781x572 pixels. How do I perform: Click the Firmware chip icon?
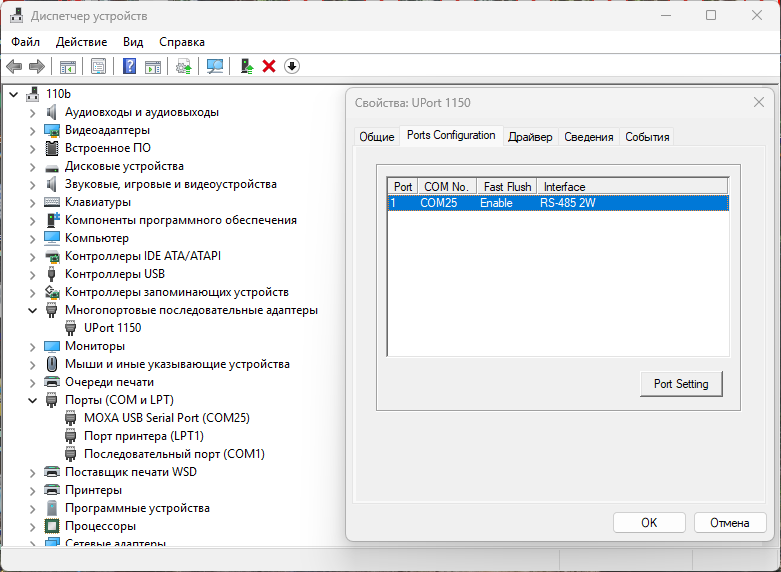[52, 148]
